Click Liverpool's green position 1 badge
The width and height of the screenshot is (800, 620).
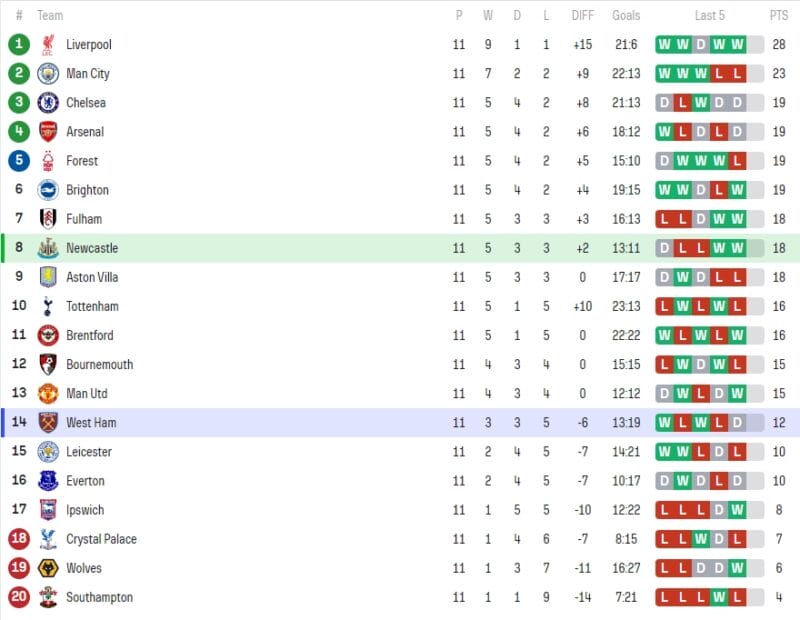coord(19,45)
